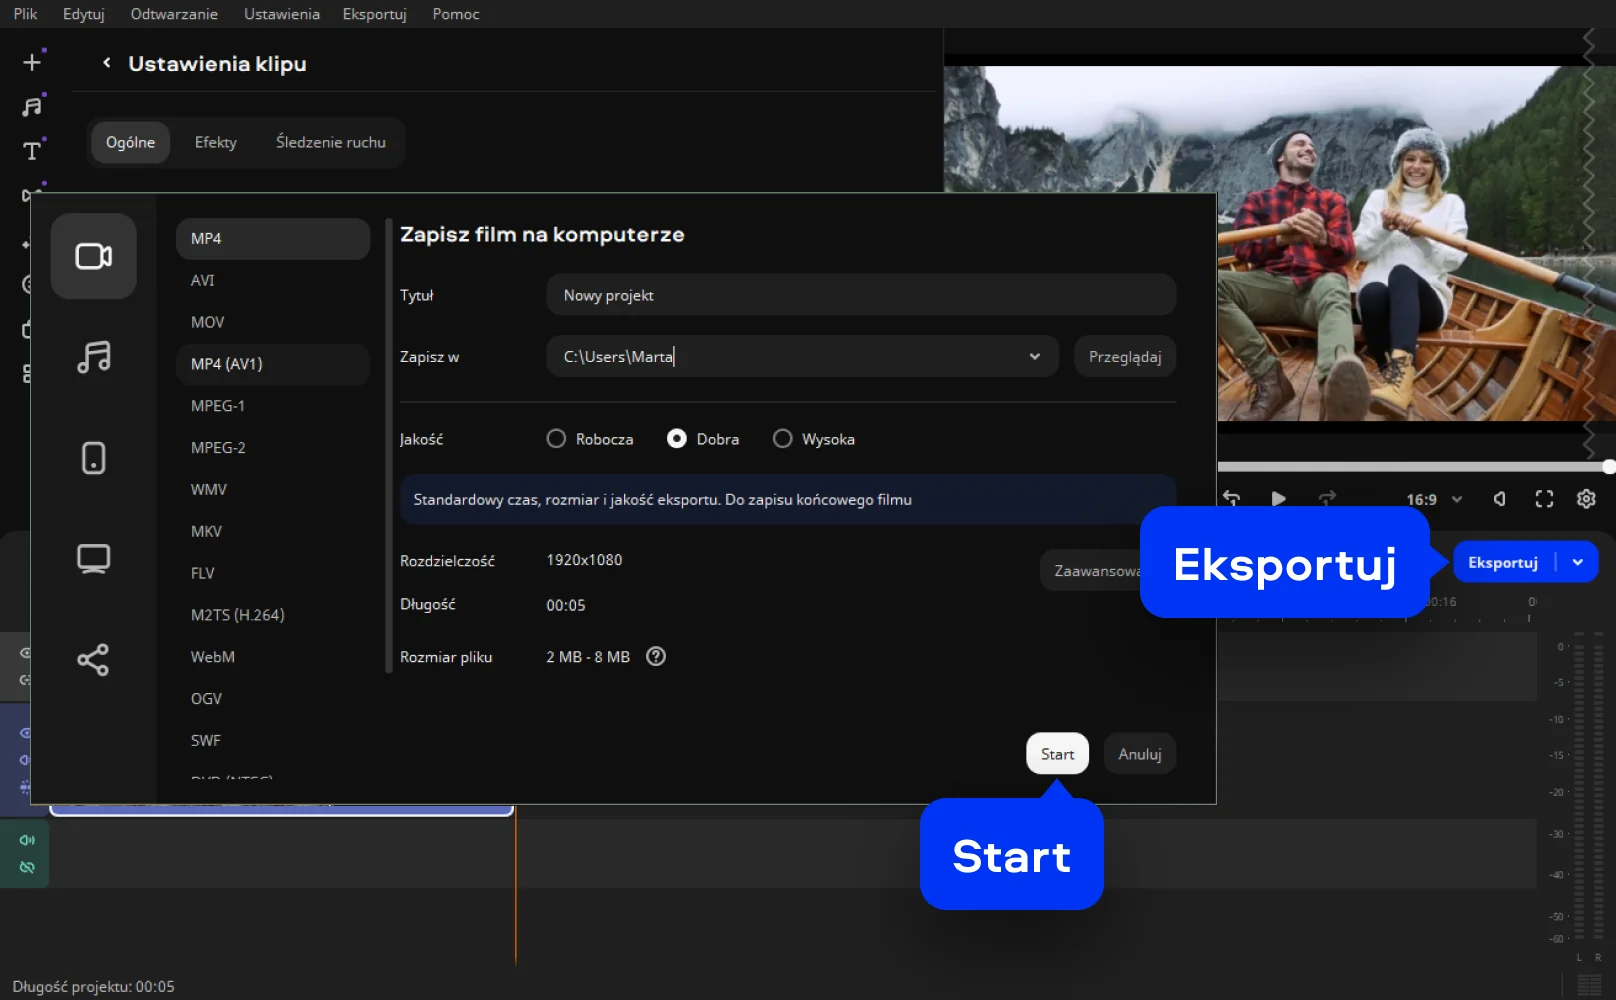Expand the Eksportuj button dropdown arrow
Screen dimensions: 1616x1000
point(1578,562)
